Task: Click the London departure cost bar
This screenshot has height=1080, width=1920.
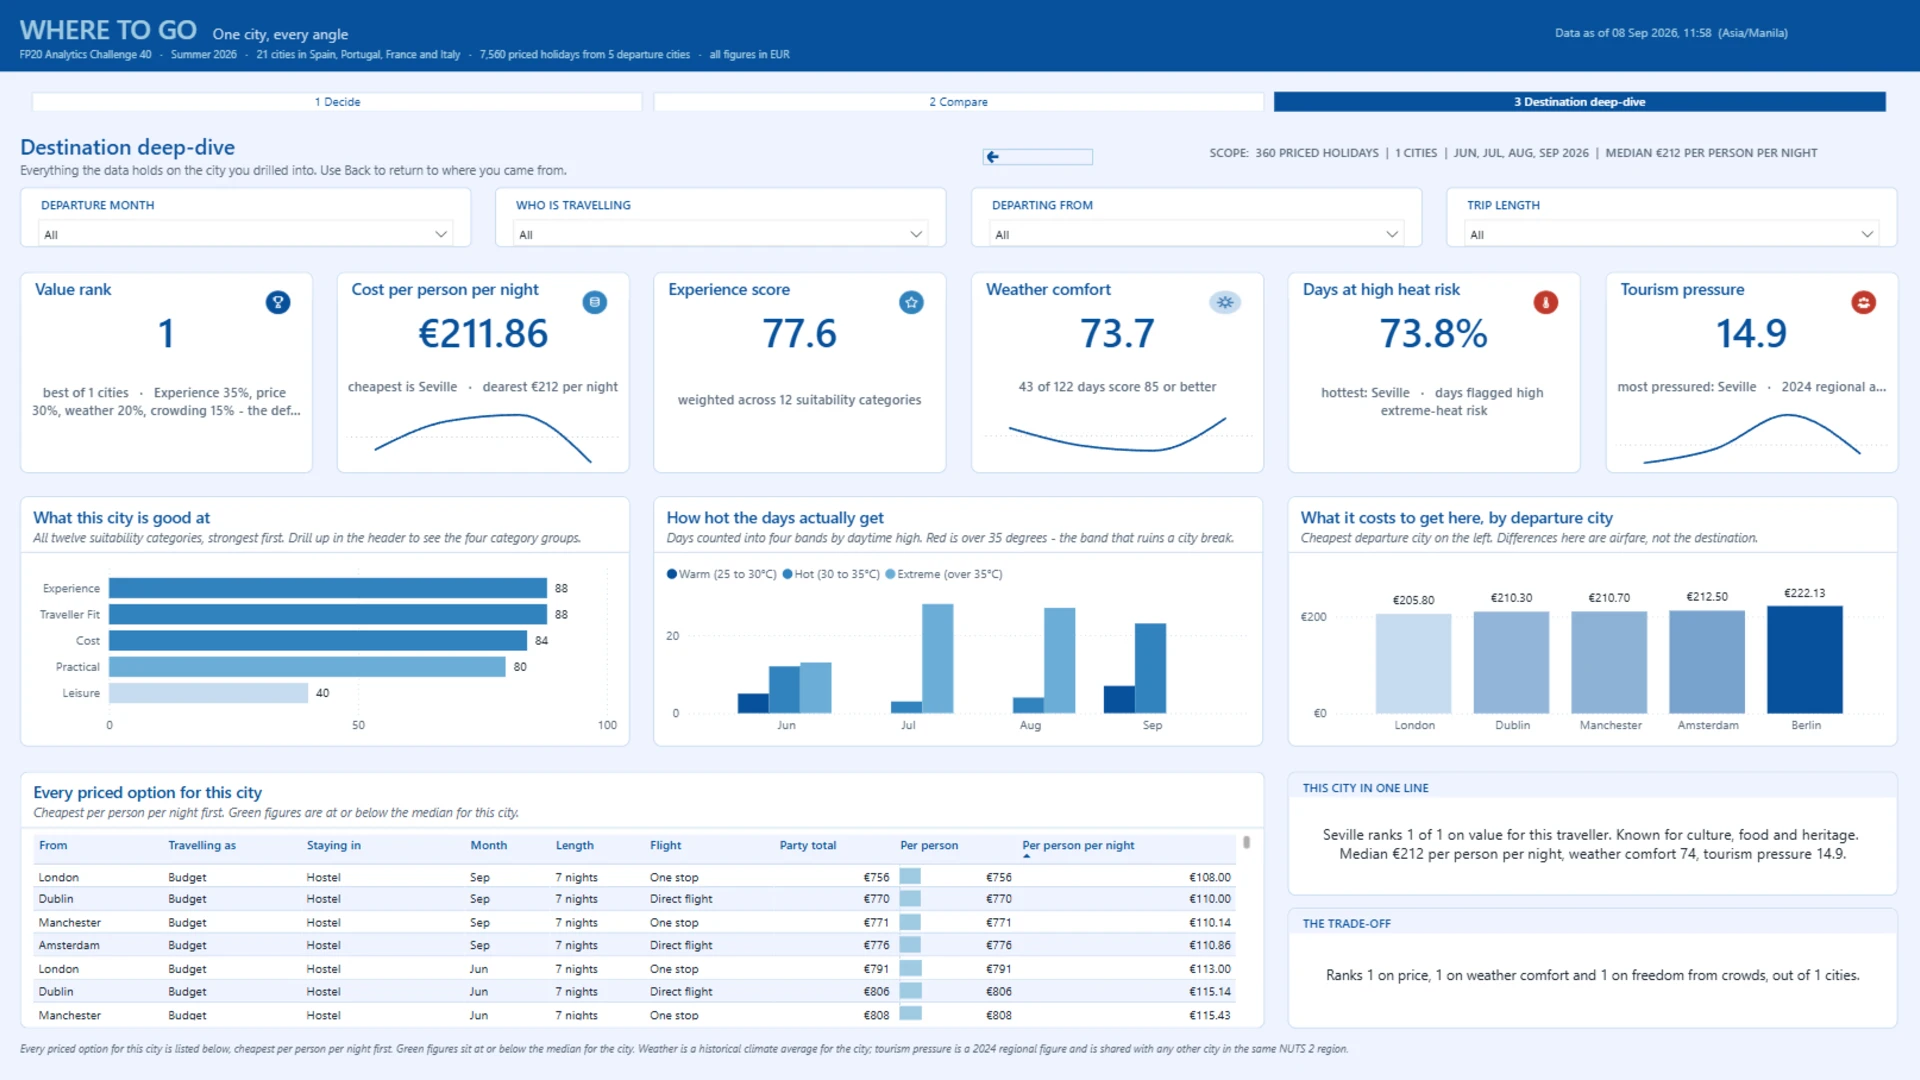Action: pyautogui.click(x=1413, y=663)
